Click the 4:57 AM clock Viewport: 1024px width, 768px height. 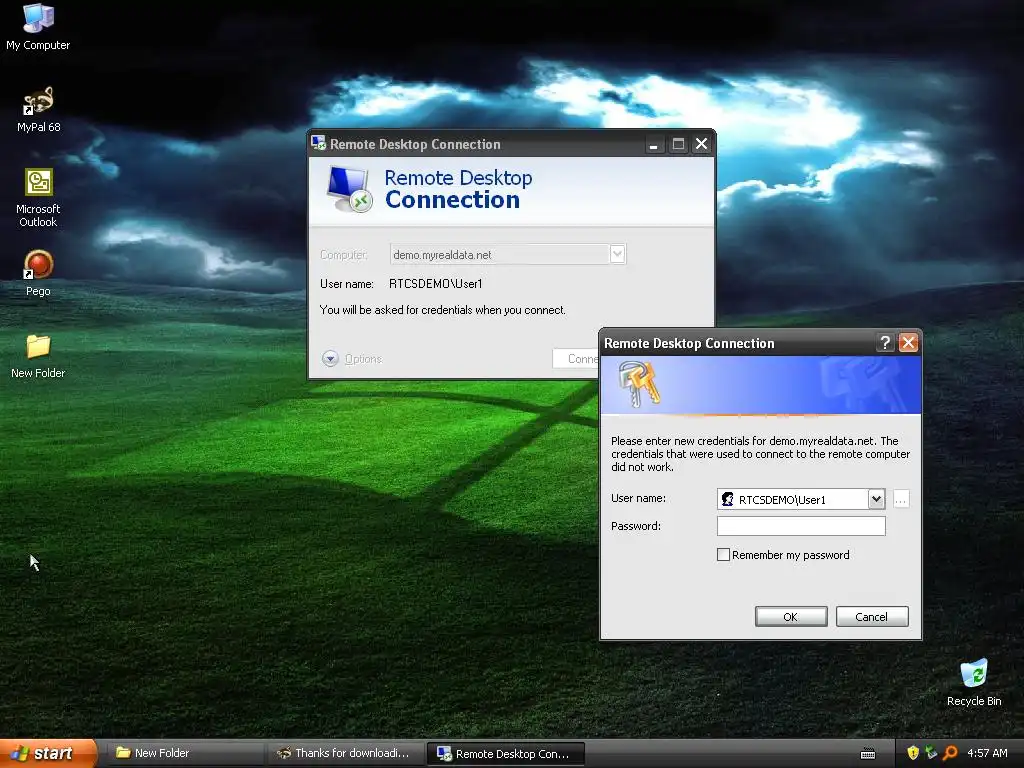(987, 753)
